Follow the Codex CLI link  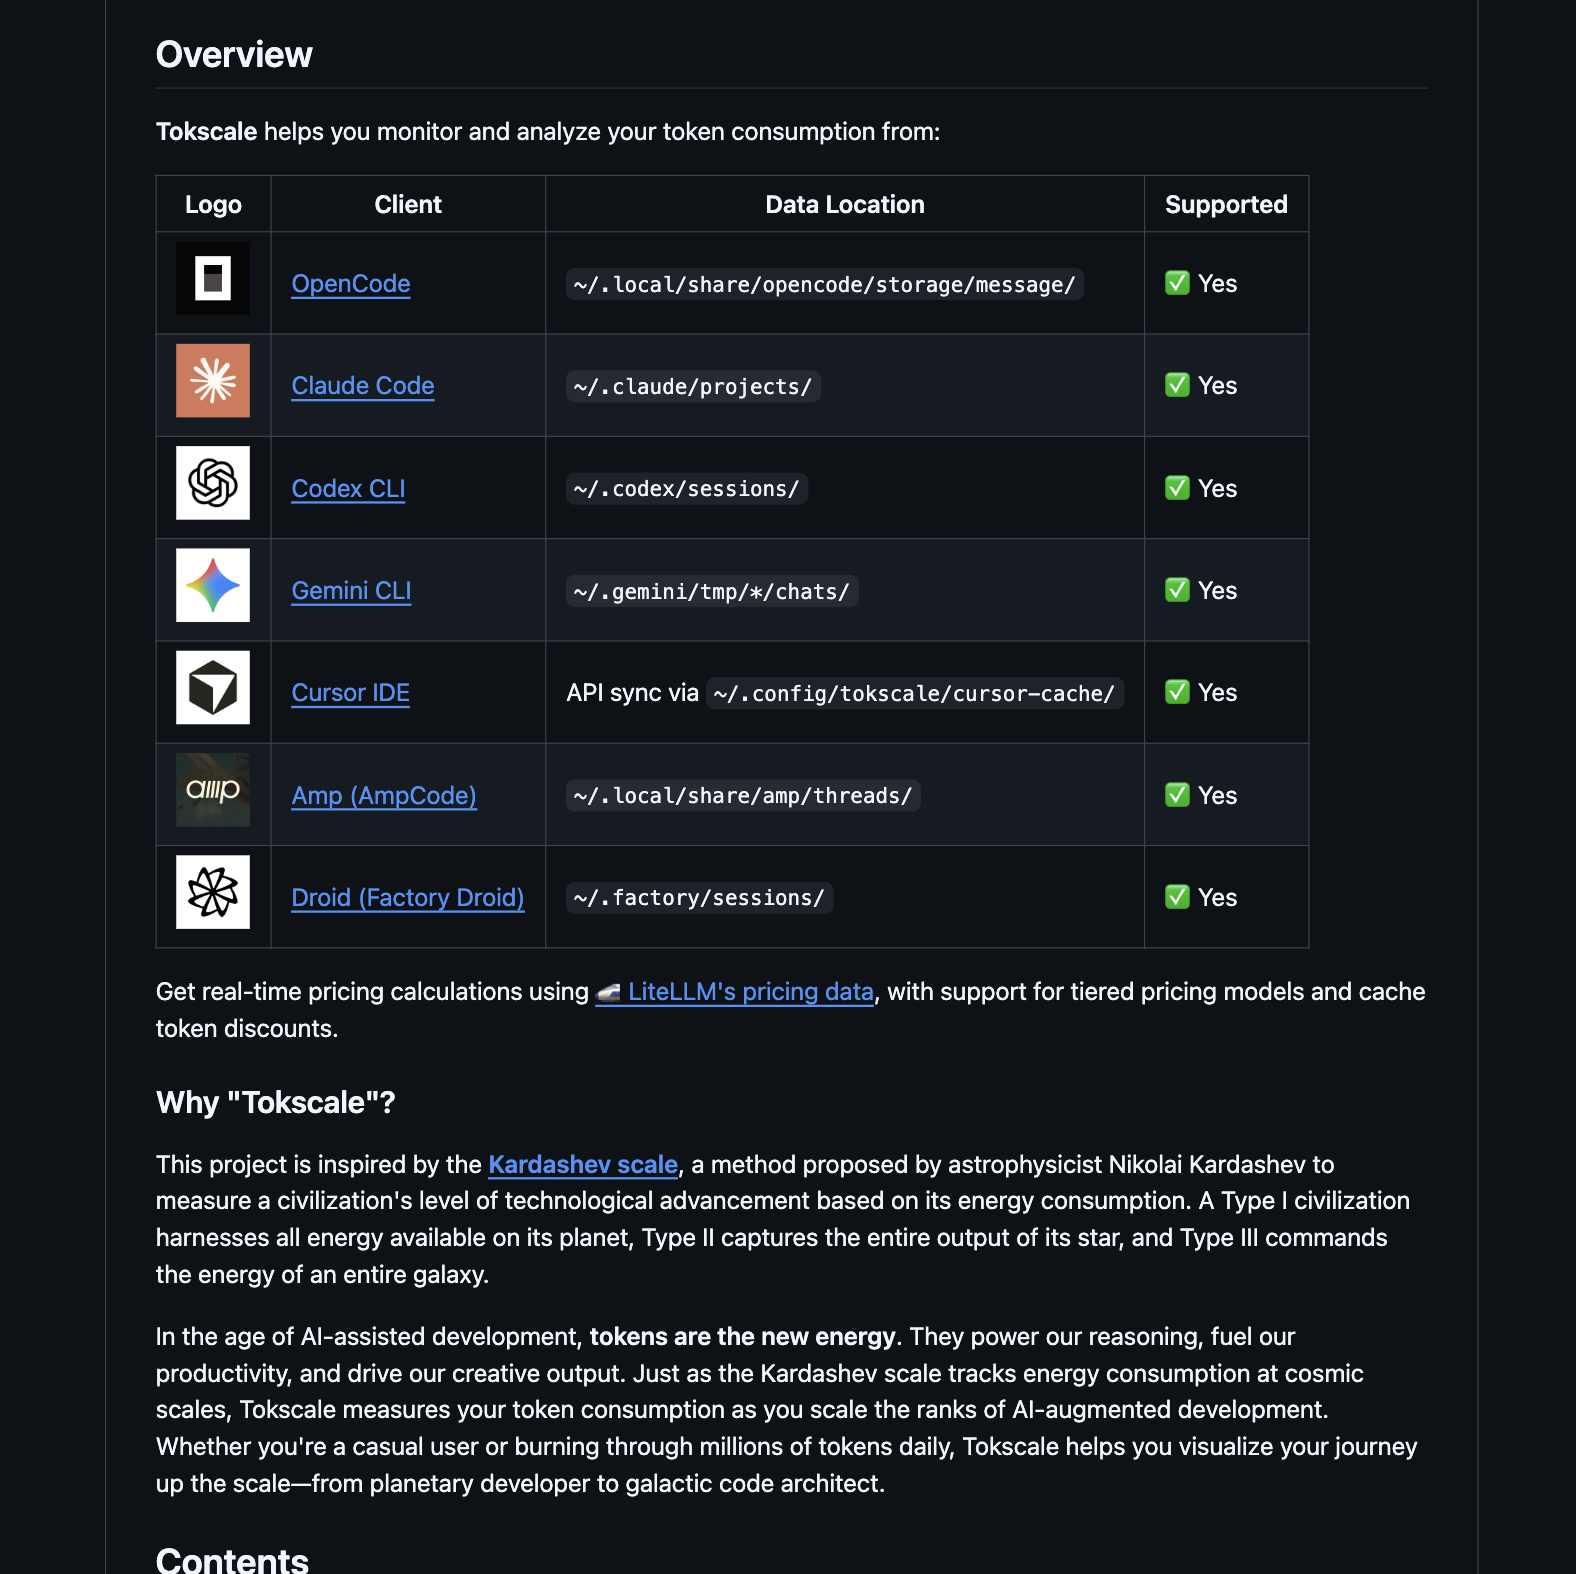pos(348,489)
